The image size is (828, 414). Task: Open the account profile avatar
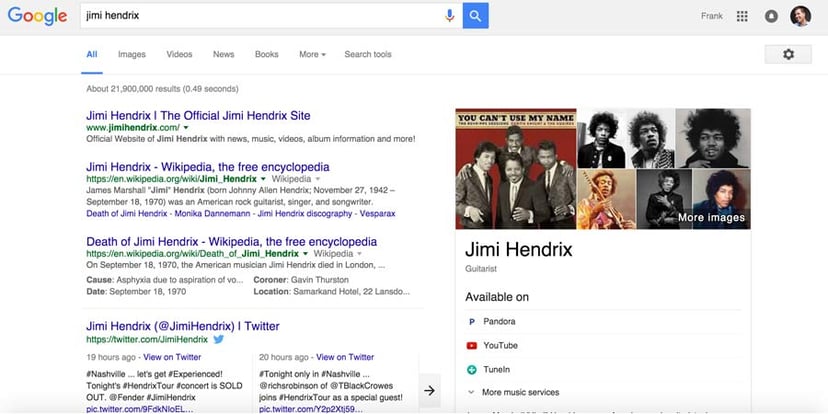point(800,16)
